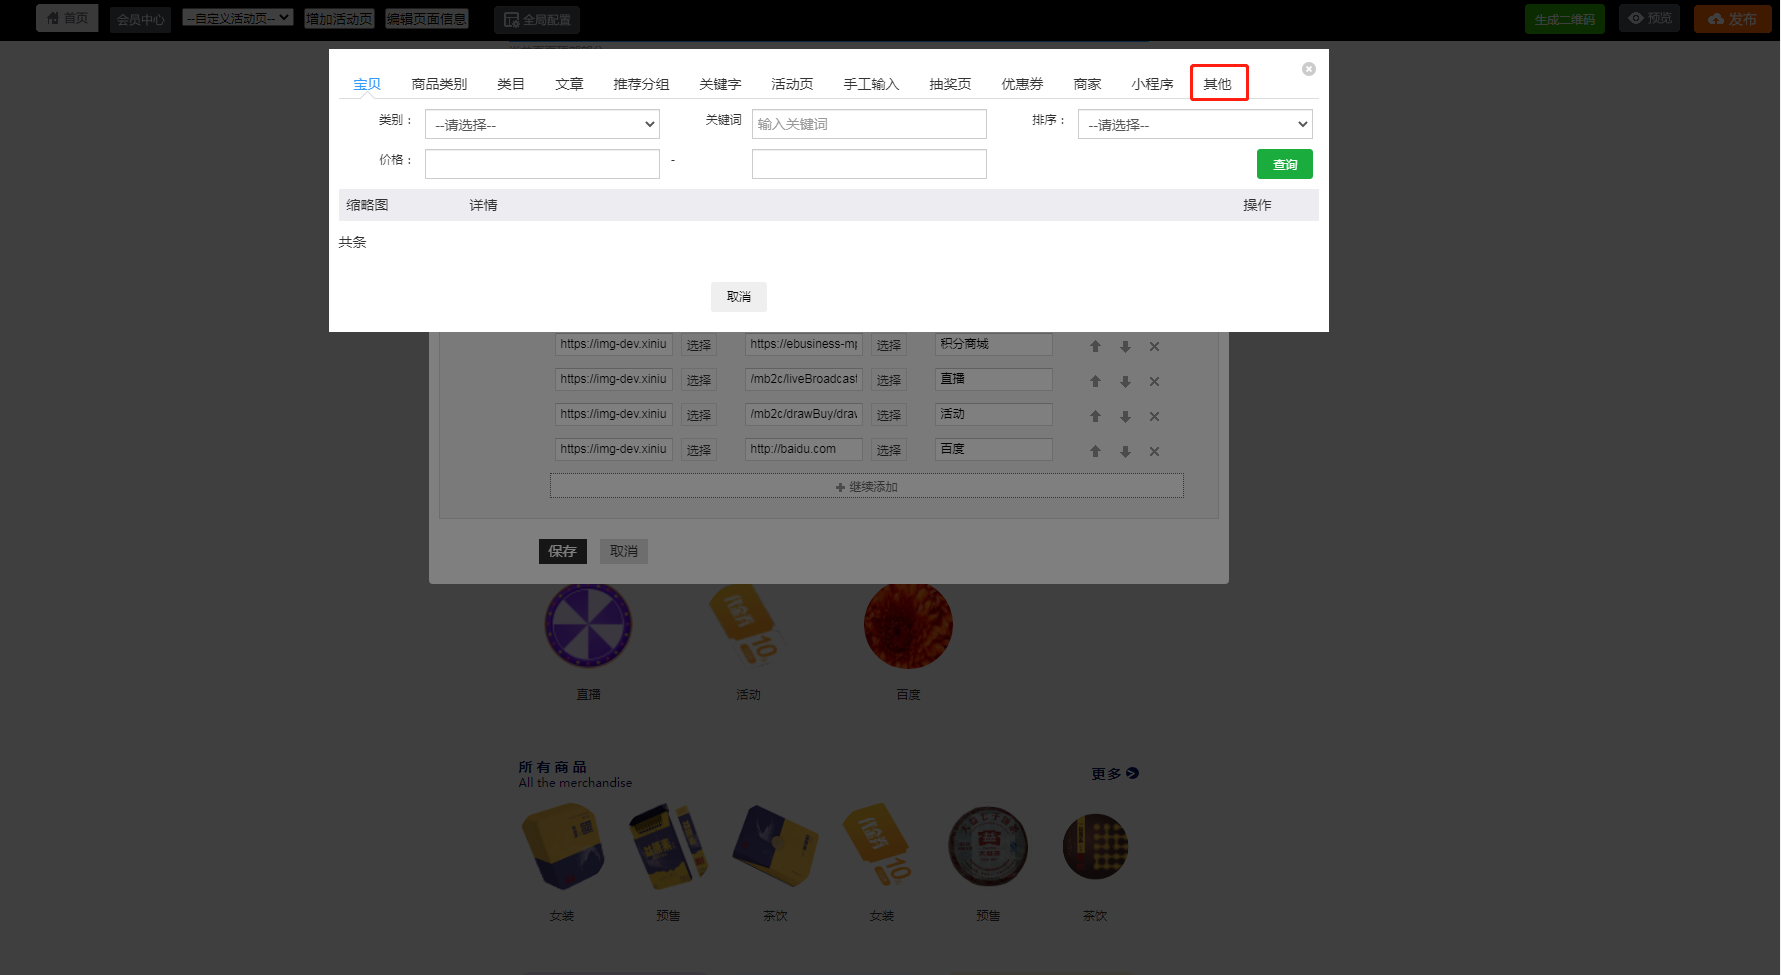Viewport: 1781px width, 975px height.
Task: Click 选择 beside the /mb2c/drawBuy link
Action: click(x=889, y=415)
